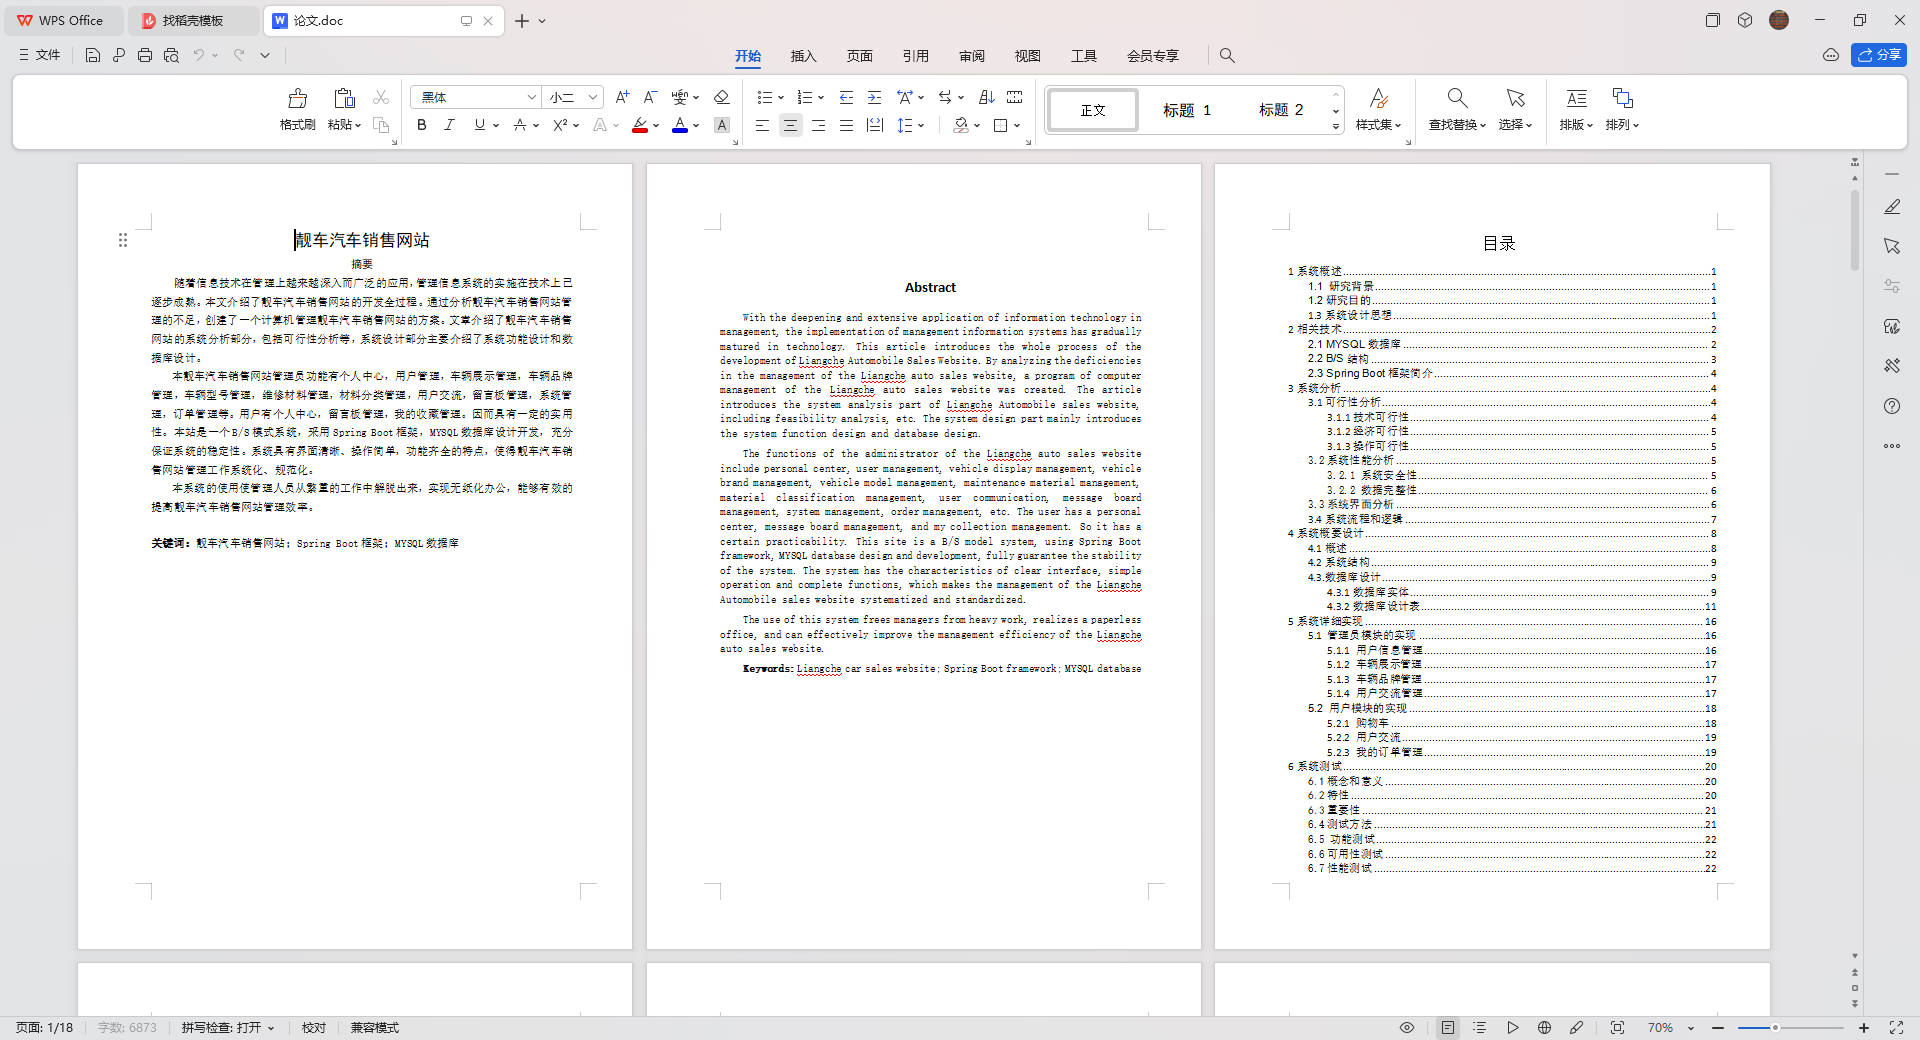Switch to the 插入 ribbon tab
The image size is (1920, 1040).
coord(803,56)
